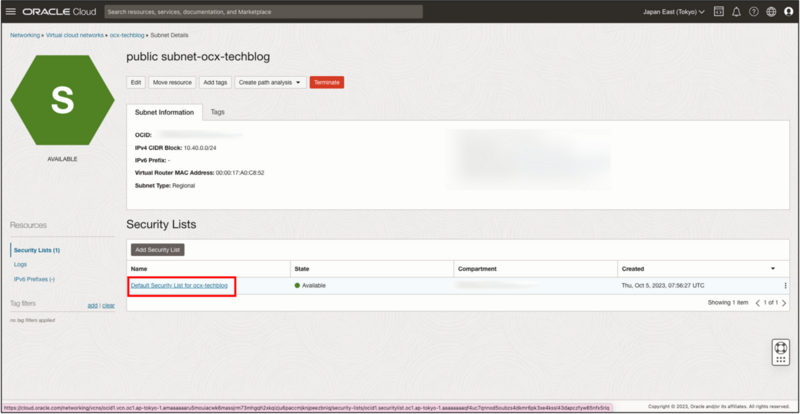This screenshot has height=414, width=800.
Task: Click the public subnet-ocx-techblog title
Action: coord(198,57)
